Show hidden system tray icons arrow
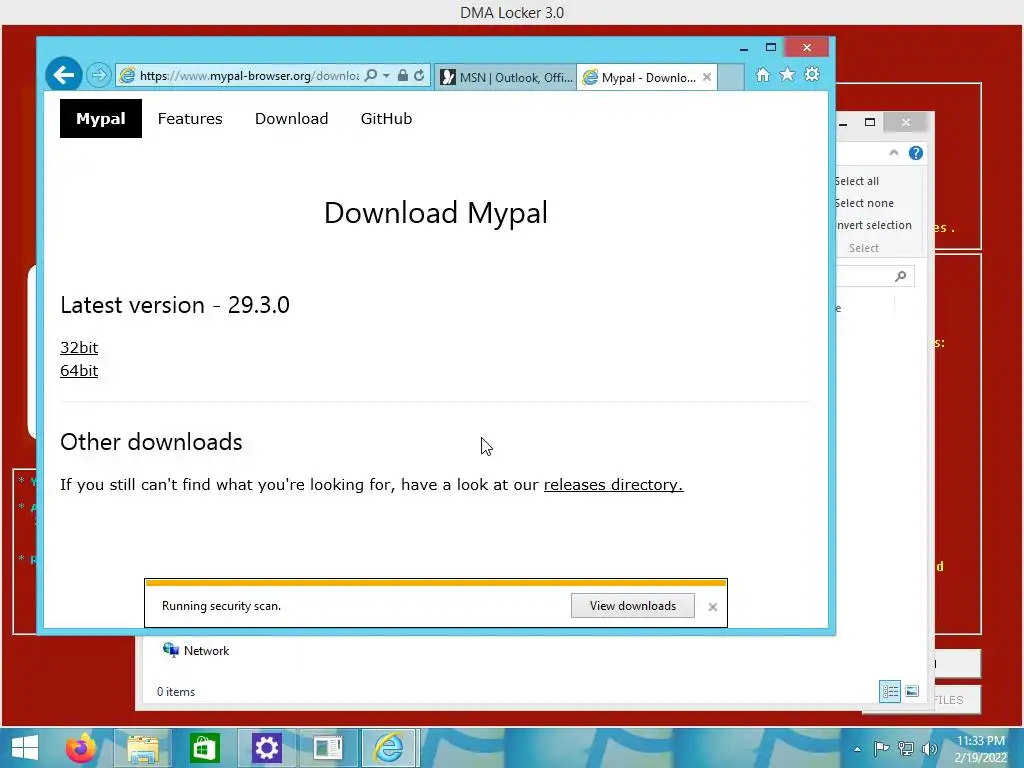The height and width of the screenshot is (768, 1024). [x=857, y=749]
